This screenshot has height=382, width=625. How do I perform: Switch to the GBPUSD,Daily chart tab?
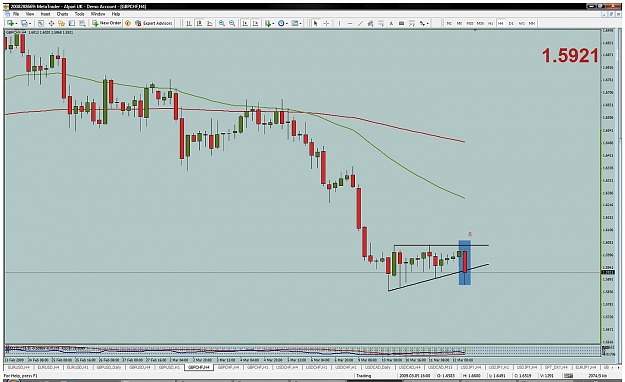pos(108,367)
